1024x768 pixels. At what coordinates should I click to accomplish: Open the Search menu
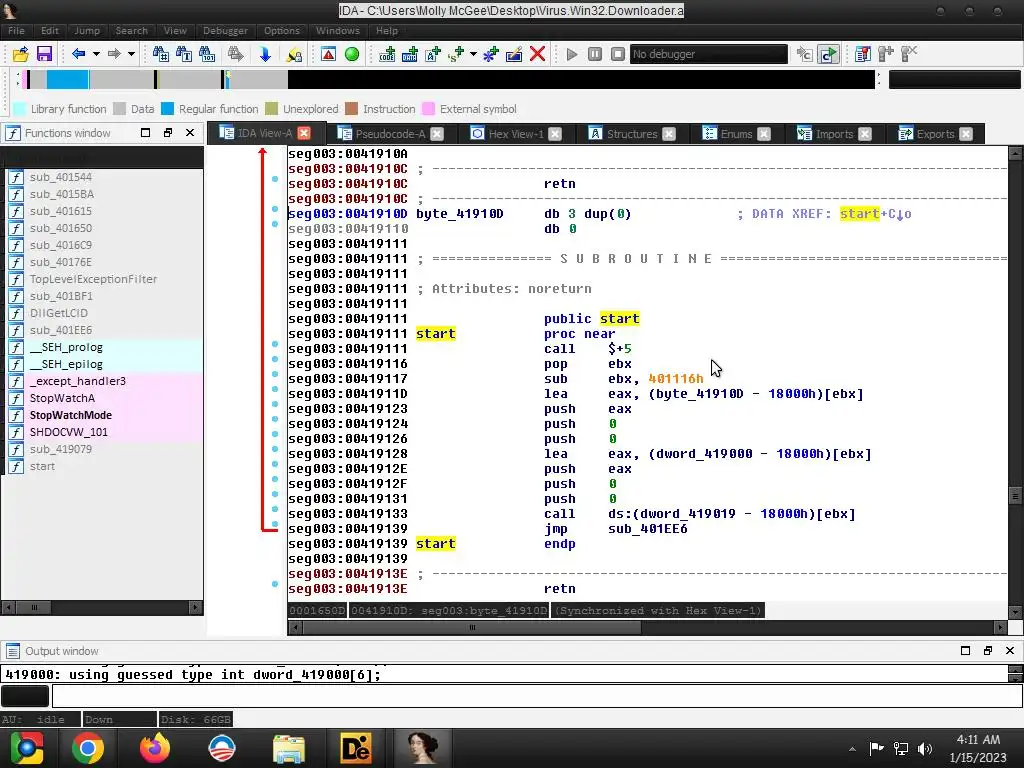[x=131, y=31]
